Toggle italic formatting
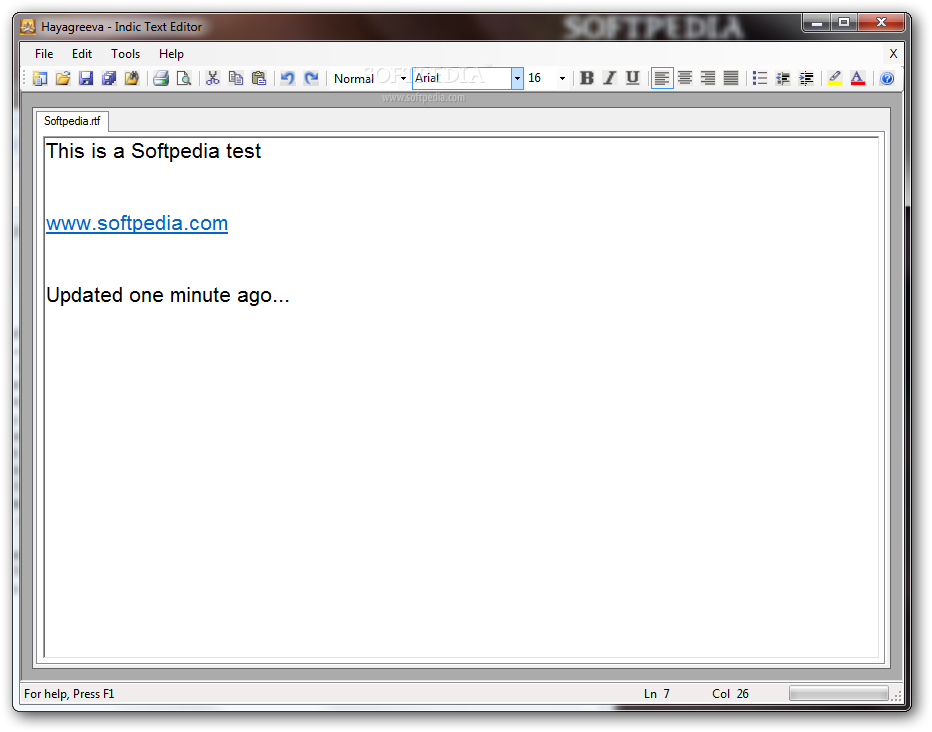Screen dimensions: 932x732 [609, 78]
